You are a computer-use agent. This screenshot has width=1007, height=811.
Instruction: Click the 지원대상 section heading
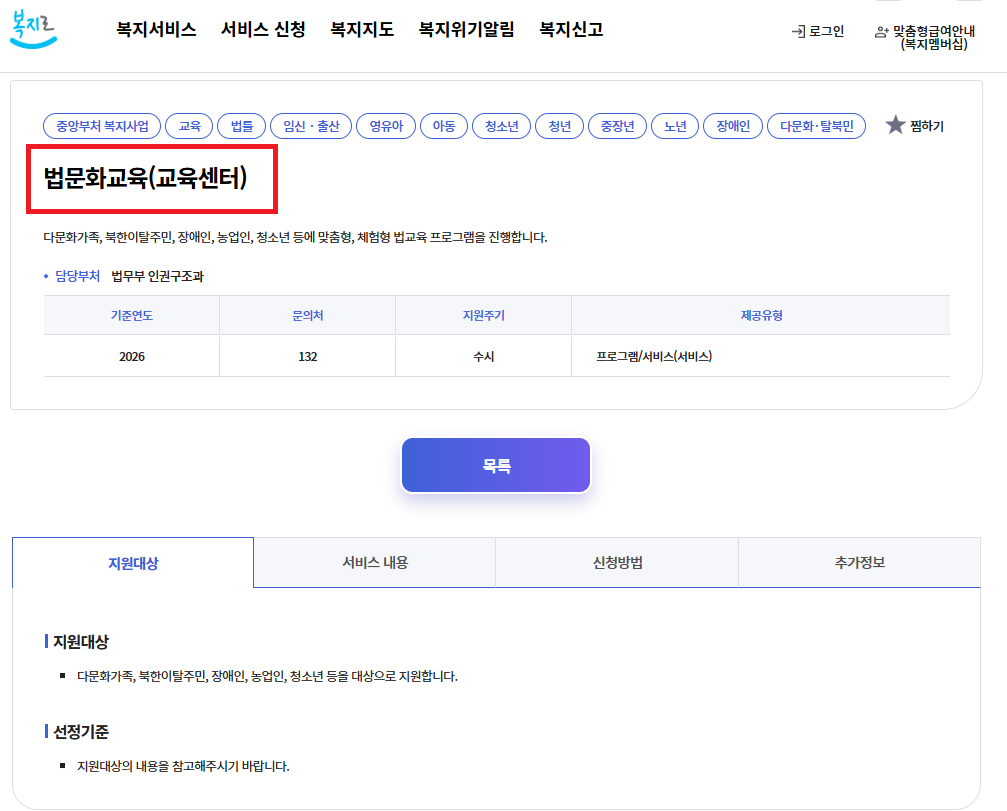81,641
